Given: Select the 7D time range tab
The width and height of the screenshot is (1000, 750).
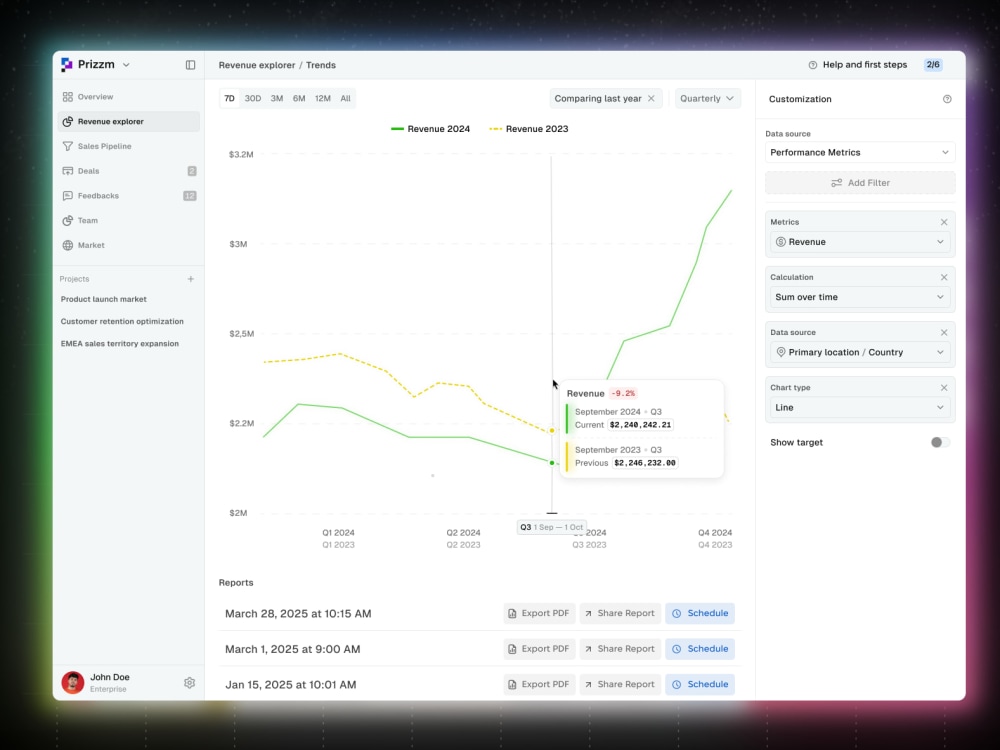Looking at the screenshot, I should coord(230,98).
